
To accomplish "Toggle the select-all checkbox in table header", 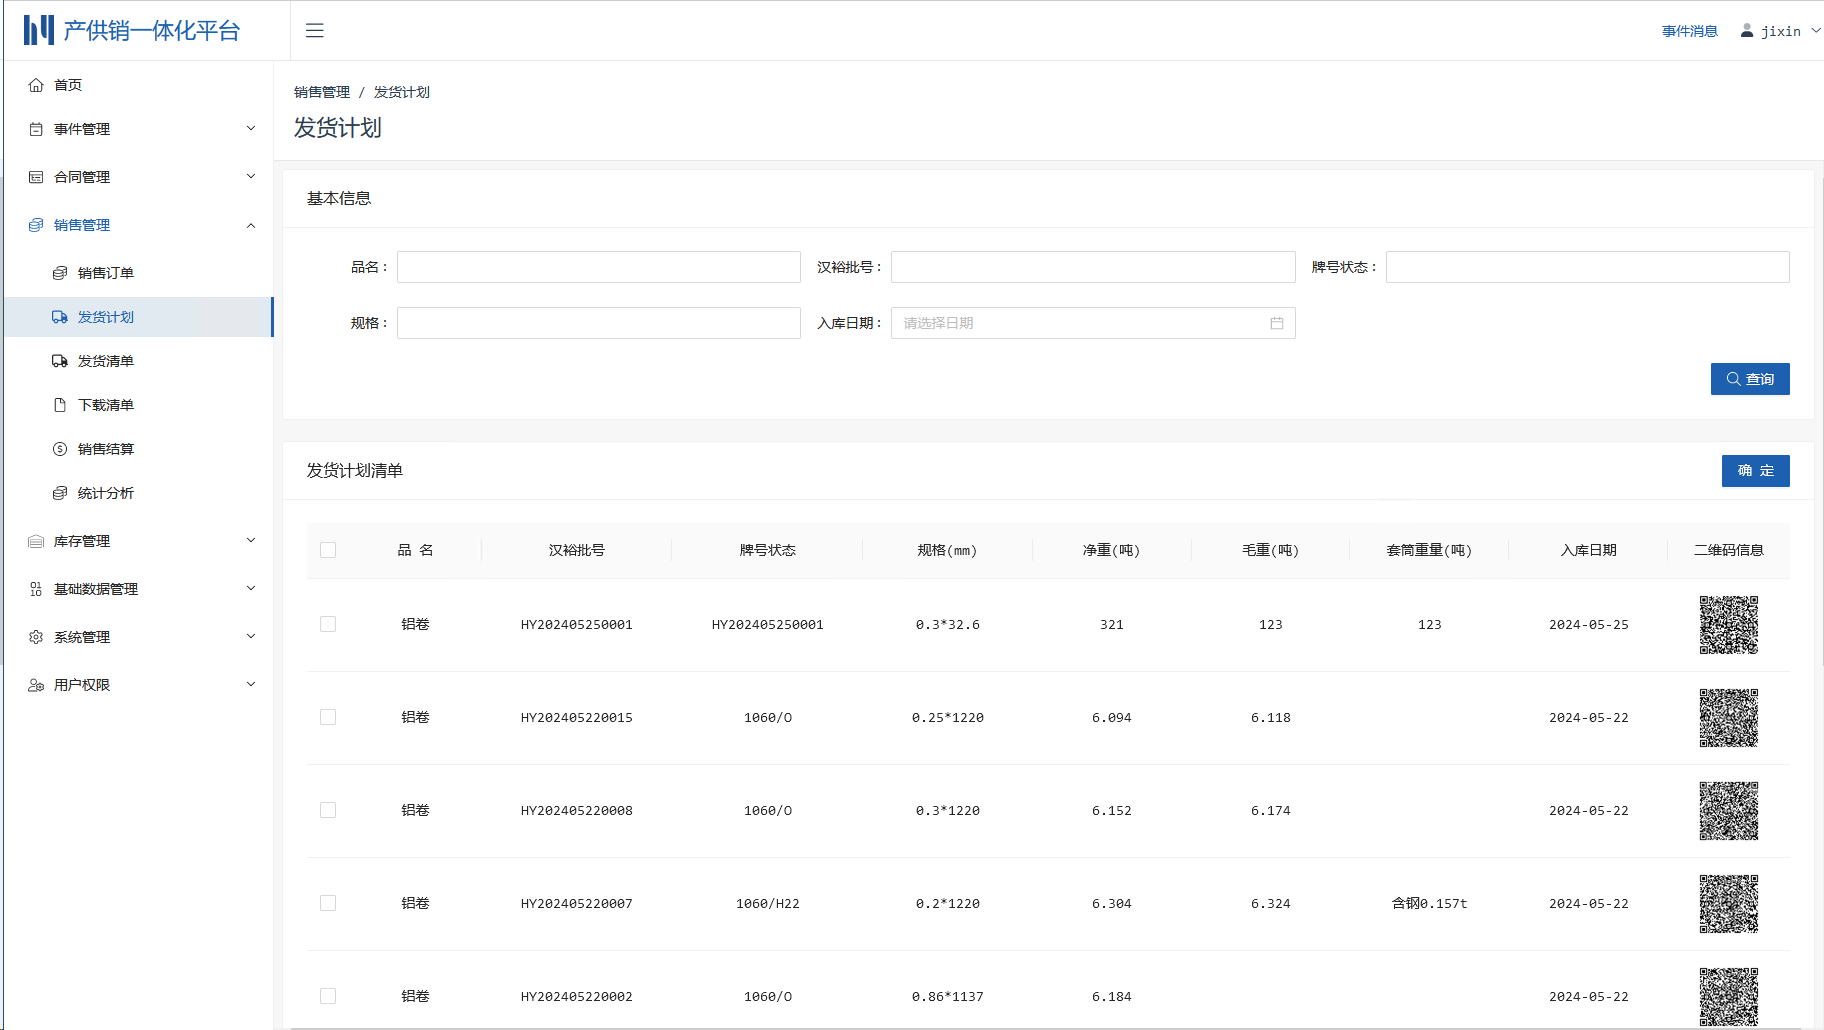I will pyautogui.click(x=328, y=550).
